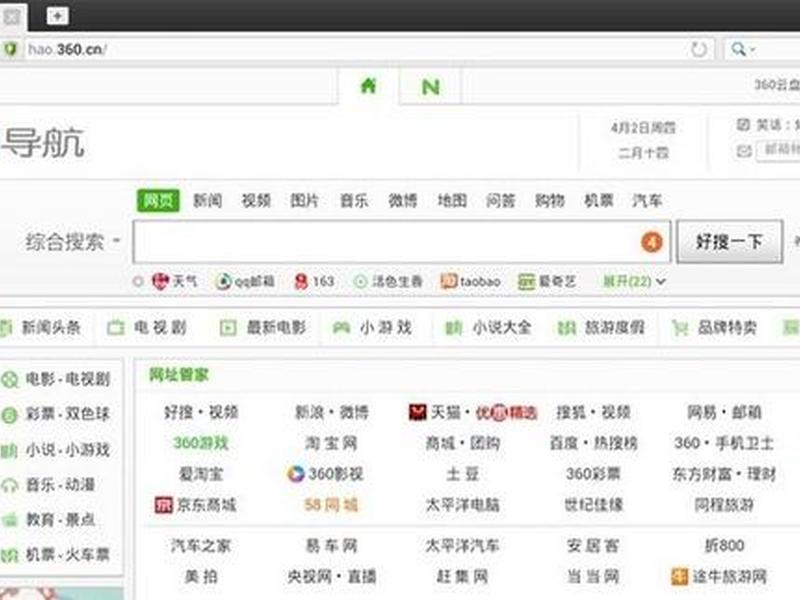
Task: Select the 汽车 search tab
Action: click(x=647, y=201)
